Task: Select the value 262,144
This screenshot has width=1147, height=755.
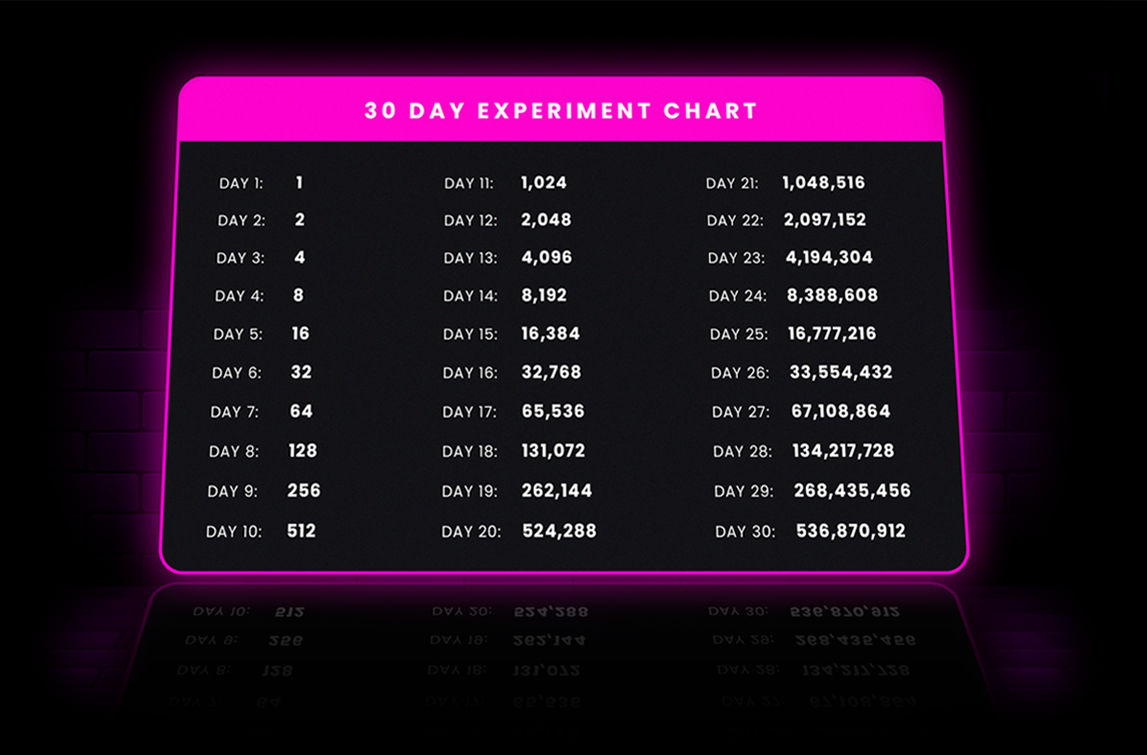Action: 557,490
